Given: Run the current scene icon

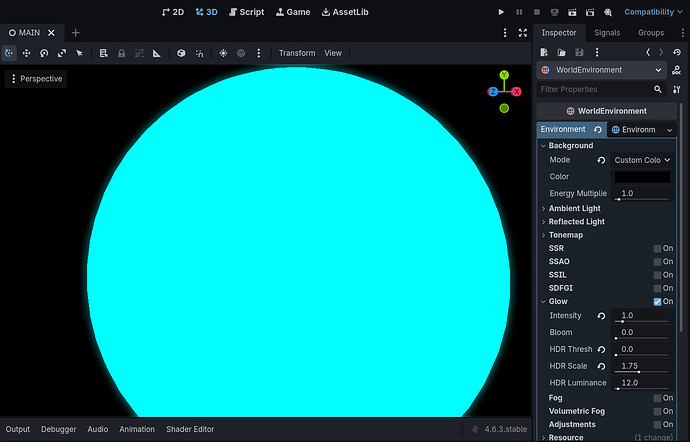Looking at the screenshot, I should point(572,12).
